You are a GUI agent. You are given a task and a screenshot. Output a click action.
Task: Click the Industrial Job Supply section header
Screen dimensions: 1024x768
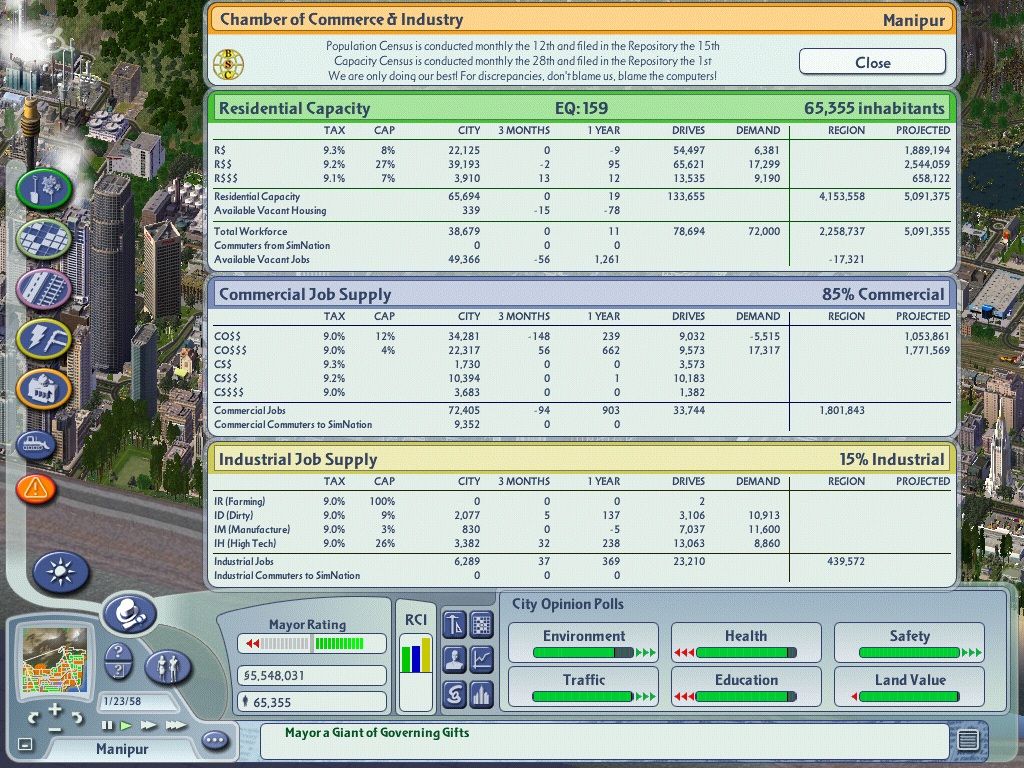click(582, 460)
